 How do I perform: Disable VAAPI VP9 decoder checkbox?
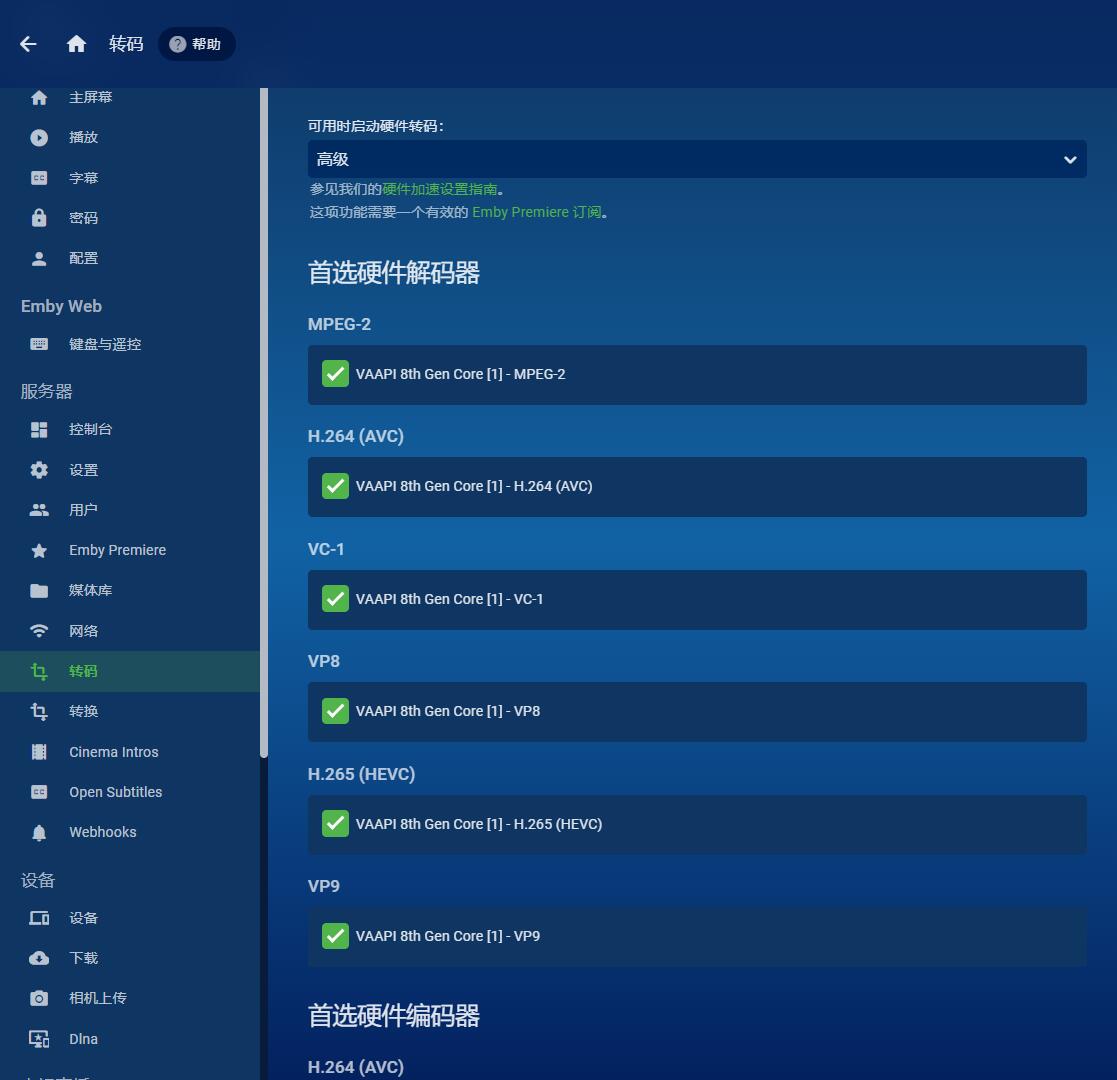coord(335,936)
